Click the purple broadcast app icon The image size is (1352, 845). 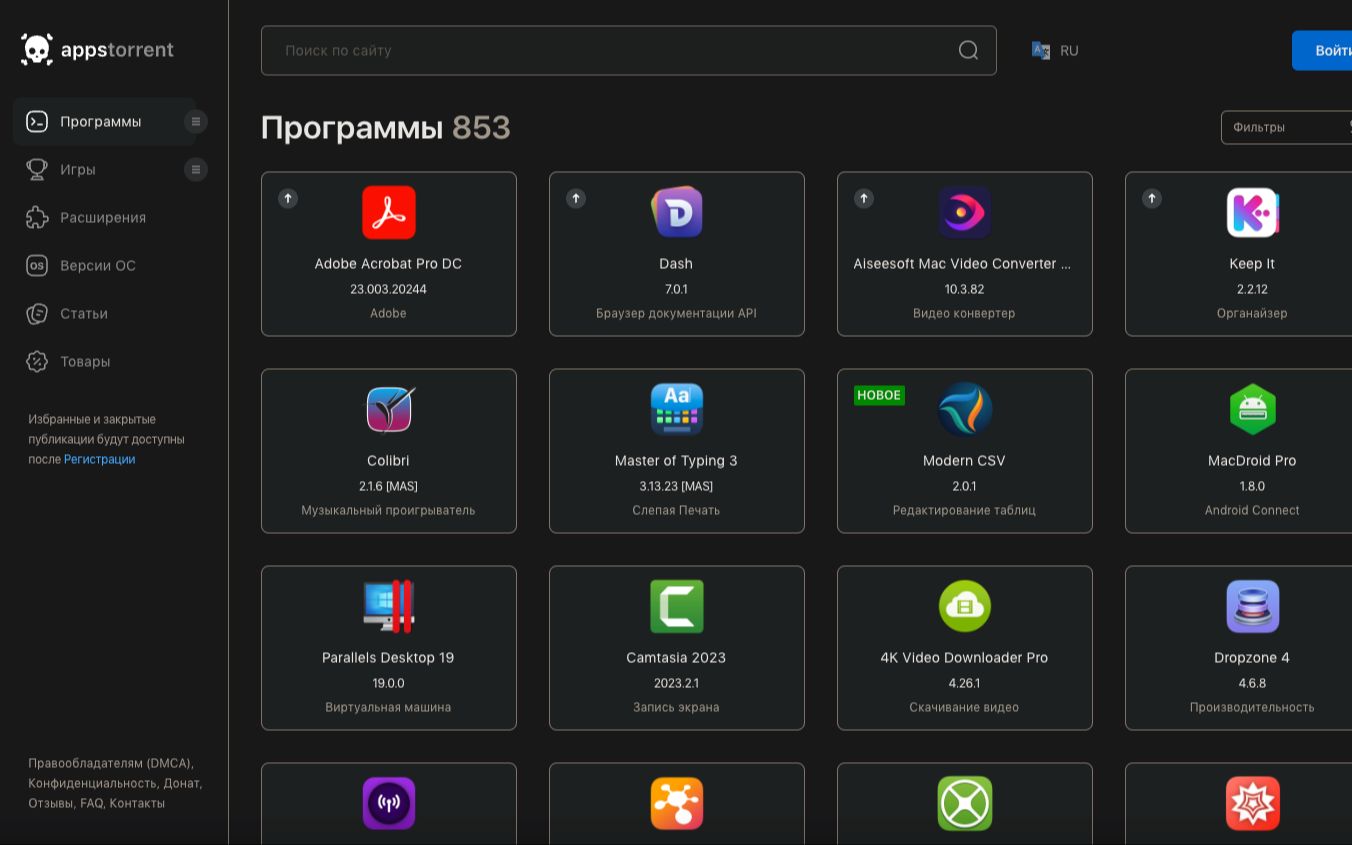[388, 803]
